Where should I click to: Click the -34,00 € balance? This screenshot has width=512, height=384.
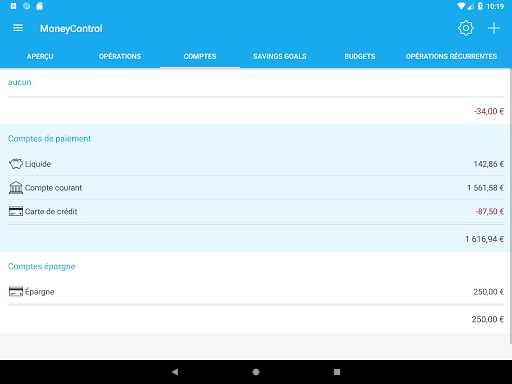[489, 111]
